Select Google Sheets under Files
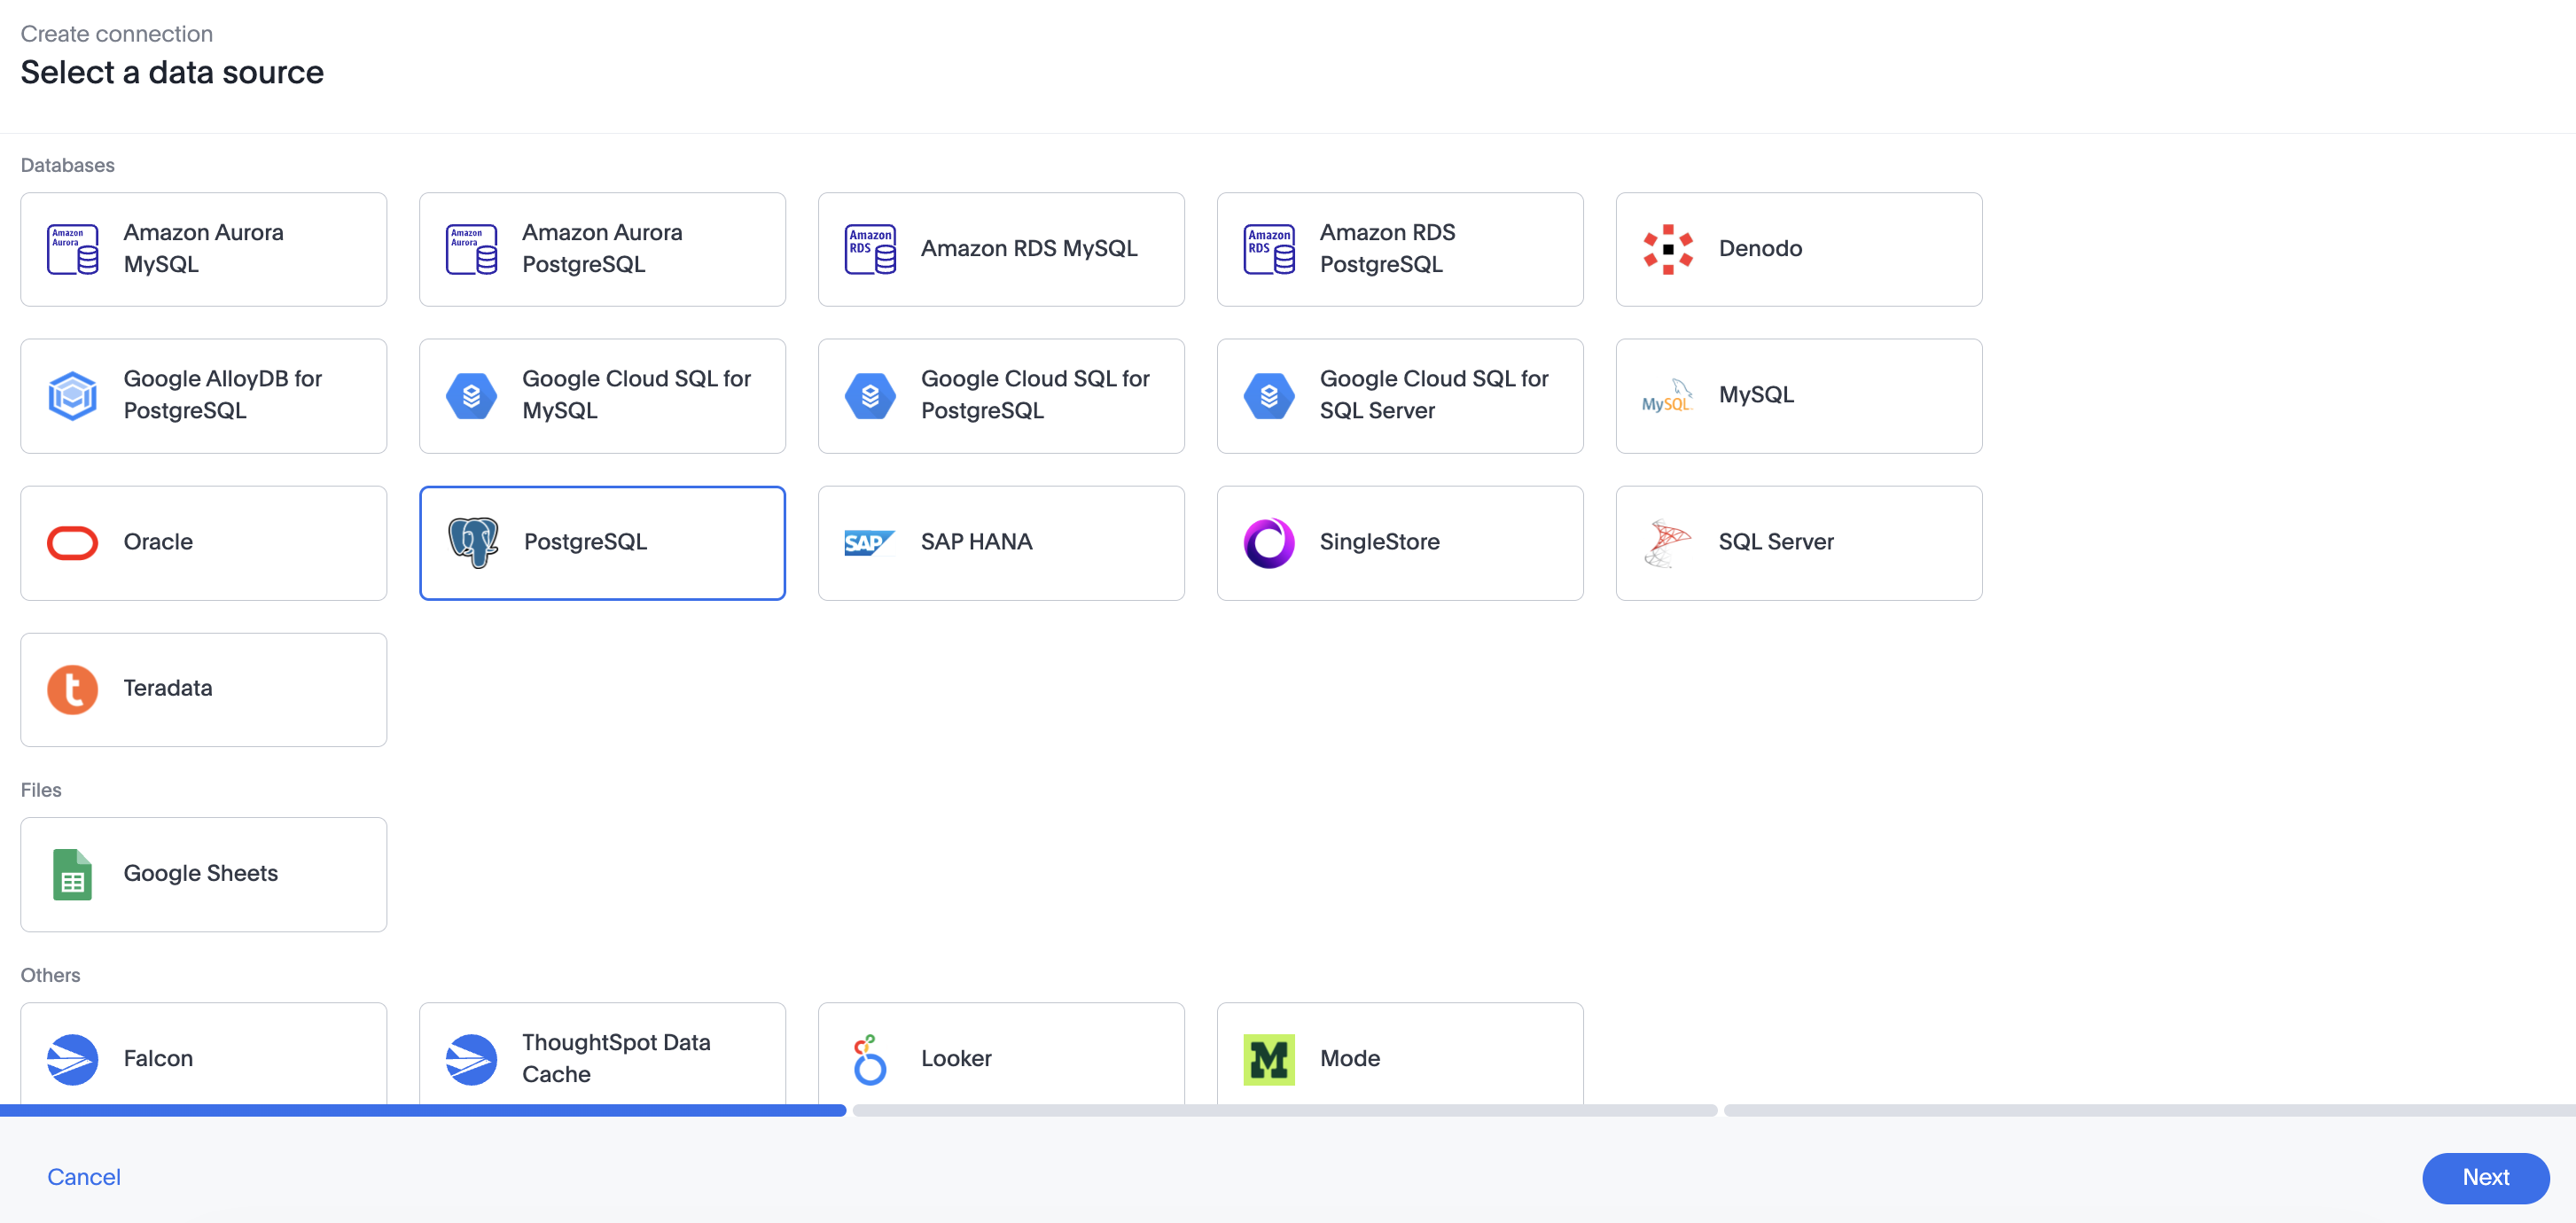This screenshot has width=2576, height=1223. [203, 874]
